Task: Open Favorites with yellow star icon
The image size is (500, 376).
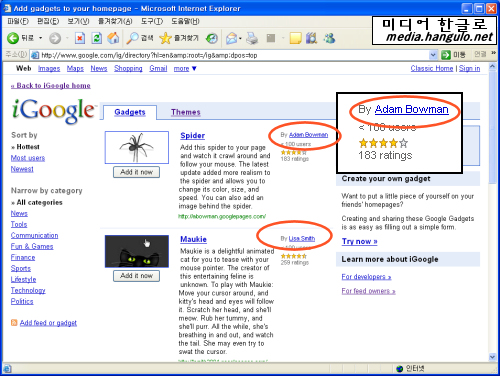Action: click(x=165, y=38)
